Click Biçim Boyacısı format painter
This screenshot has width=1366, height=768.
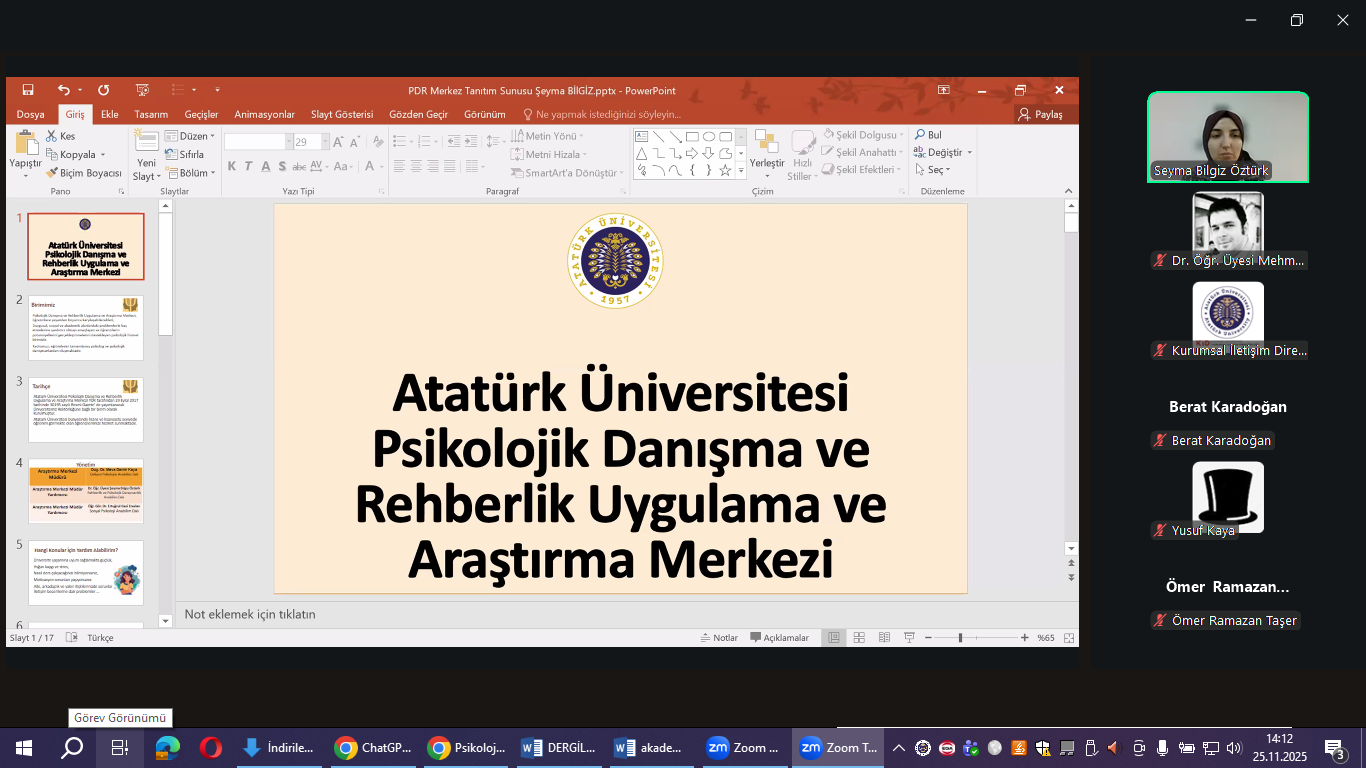[83, 173]
